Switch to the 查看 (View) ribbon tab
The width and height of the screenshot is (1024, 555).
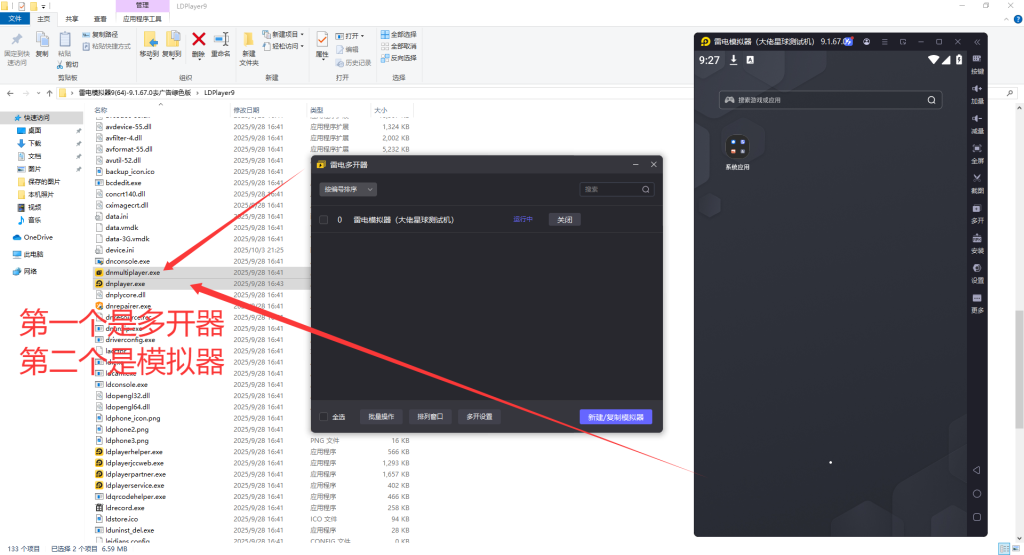pos(100,19)
